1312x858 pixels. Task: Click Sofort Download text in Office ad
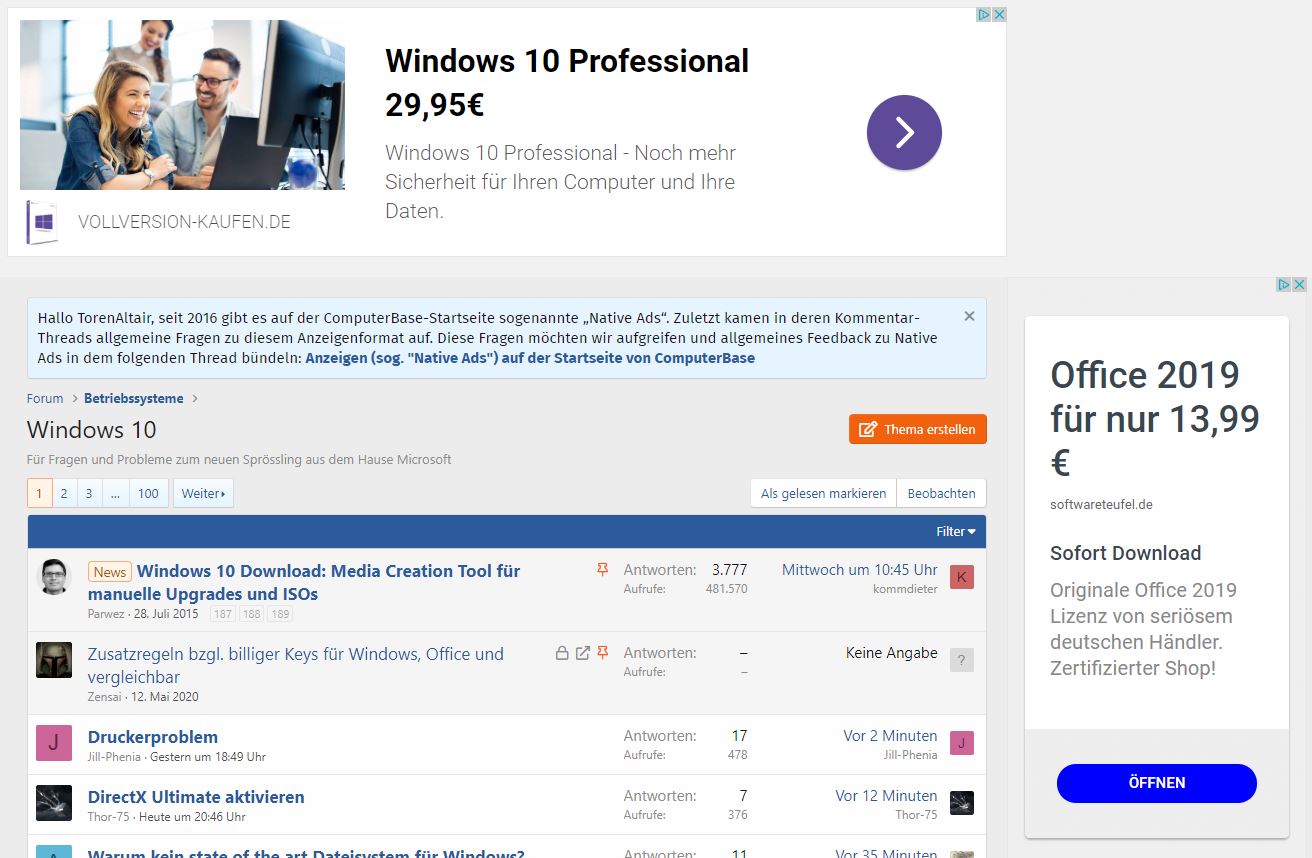1125,553
